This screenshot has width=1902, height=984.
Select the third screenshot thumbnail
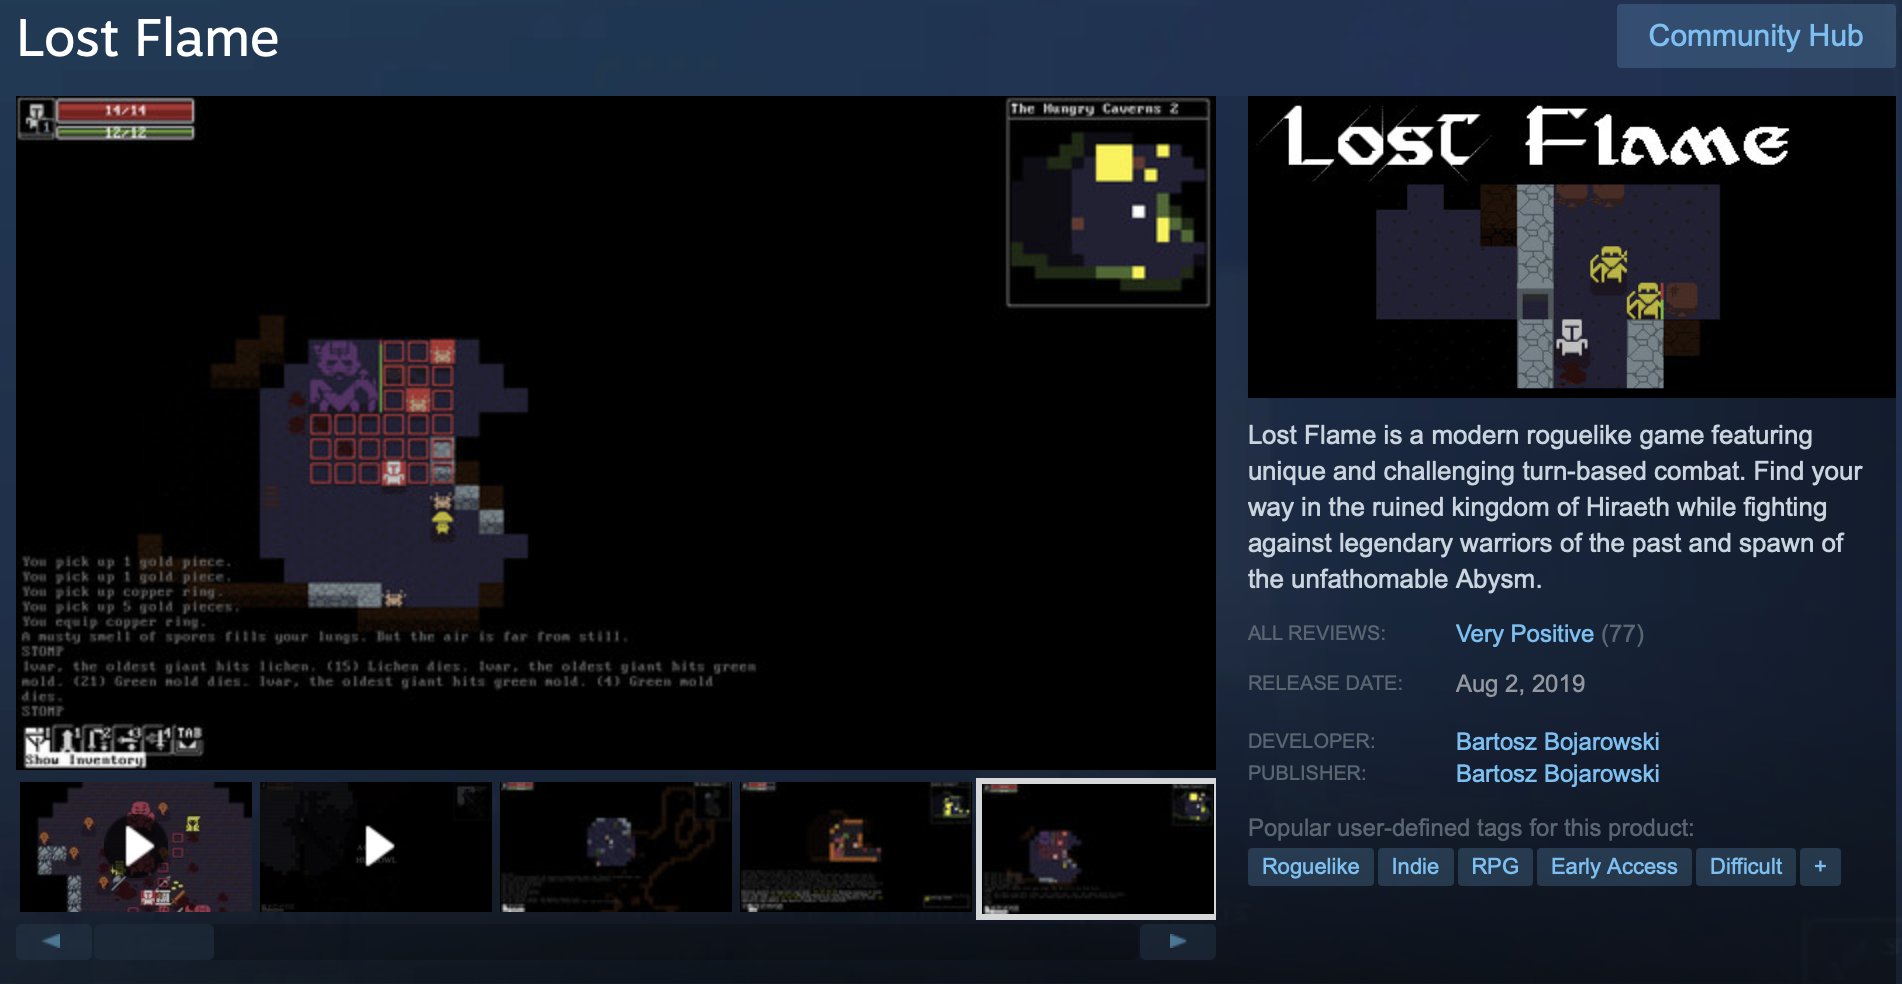click(x=616, y=847)
